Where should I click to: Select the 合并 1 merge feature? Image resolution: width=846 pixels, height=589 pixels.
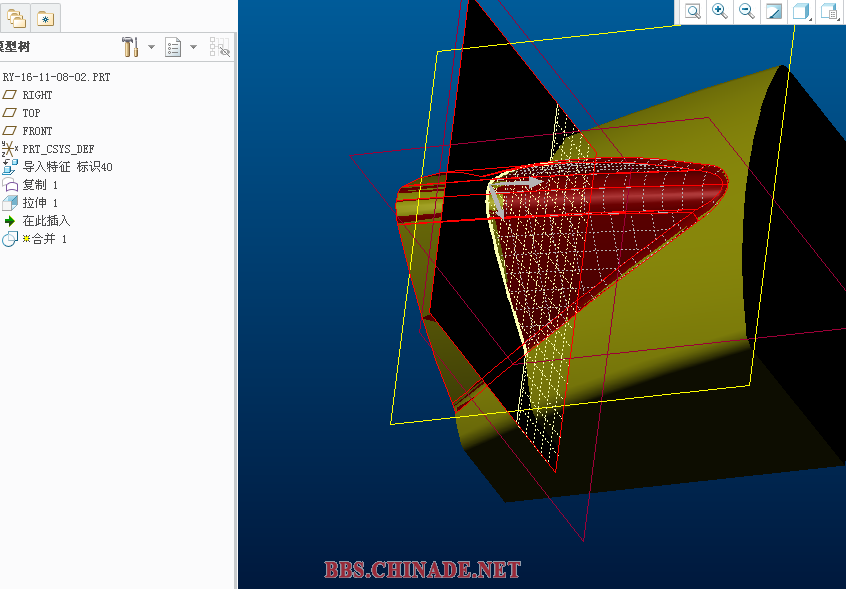pos(44,239)
